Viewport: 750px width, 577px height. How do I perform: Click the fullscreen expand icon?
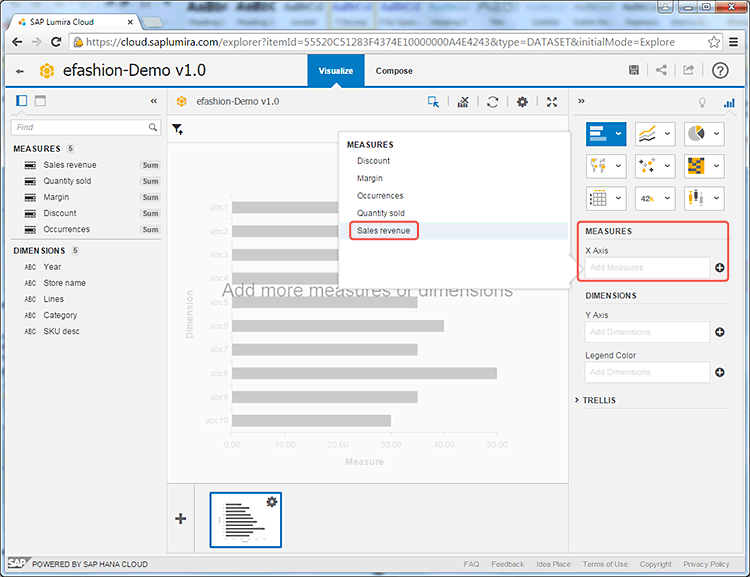552,102
